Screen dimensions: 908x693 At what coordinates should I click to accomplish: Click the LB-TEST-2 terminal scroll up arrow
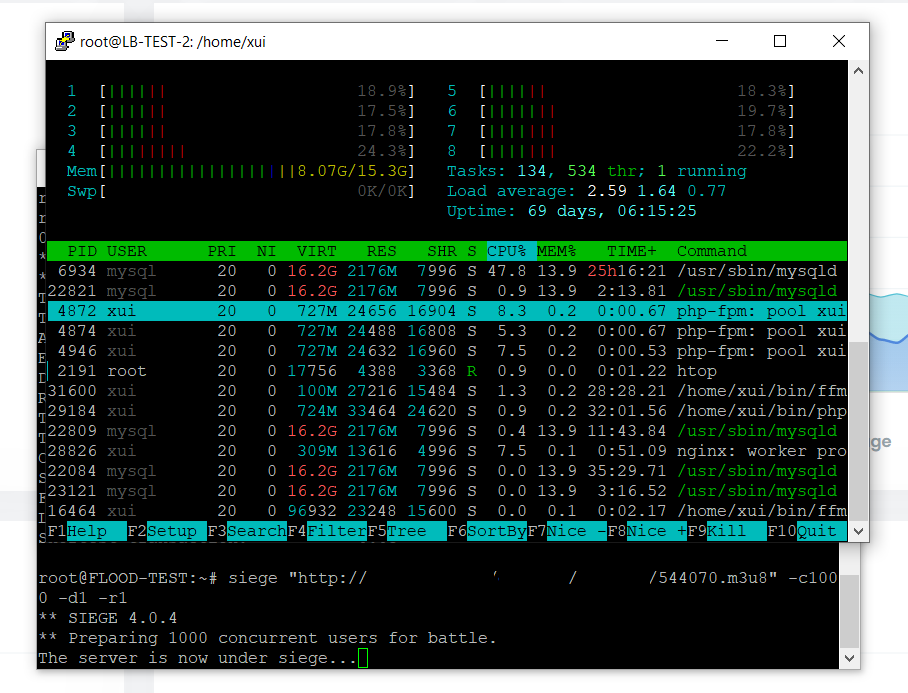tap(858, 71)
